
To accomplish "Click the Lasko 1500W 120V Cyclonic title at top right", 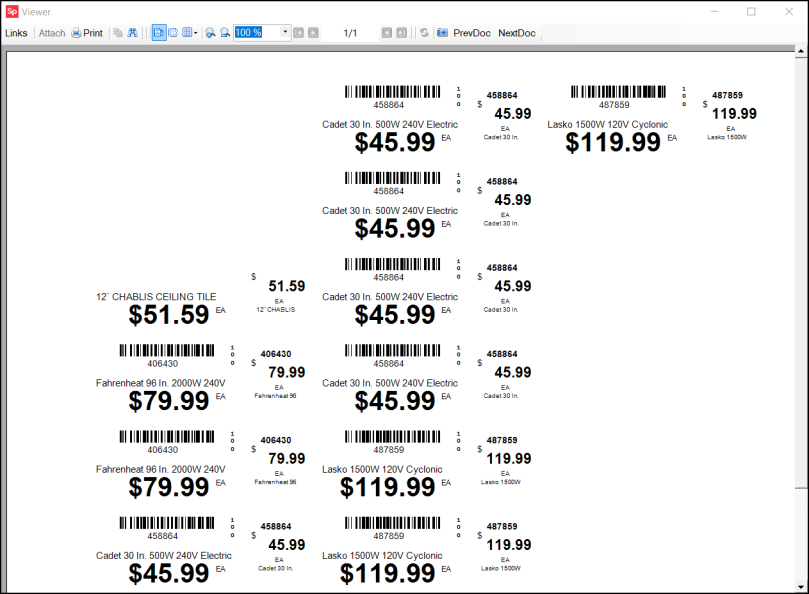I will pyautogui.click(x=607, y=124).
